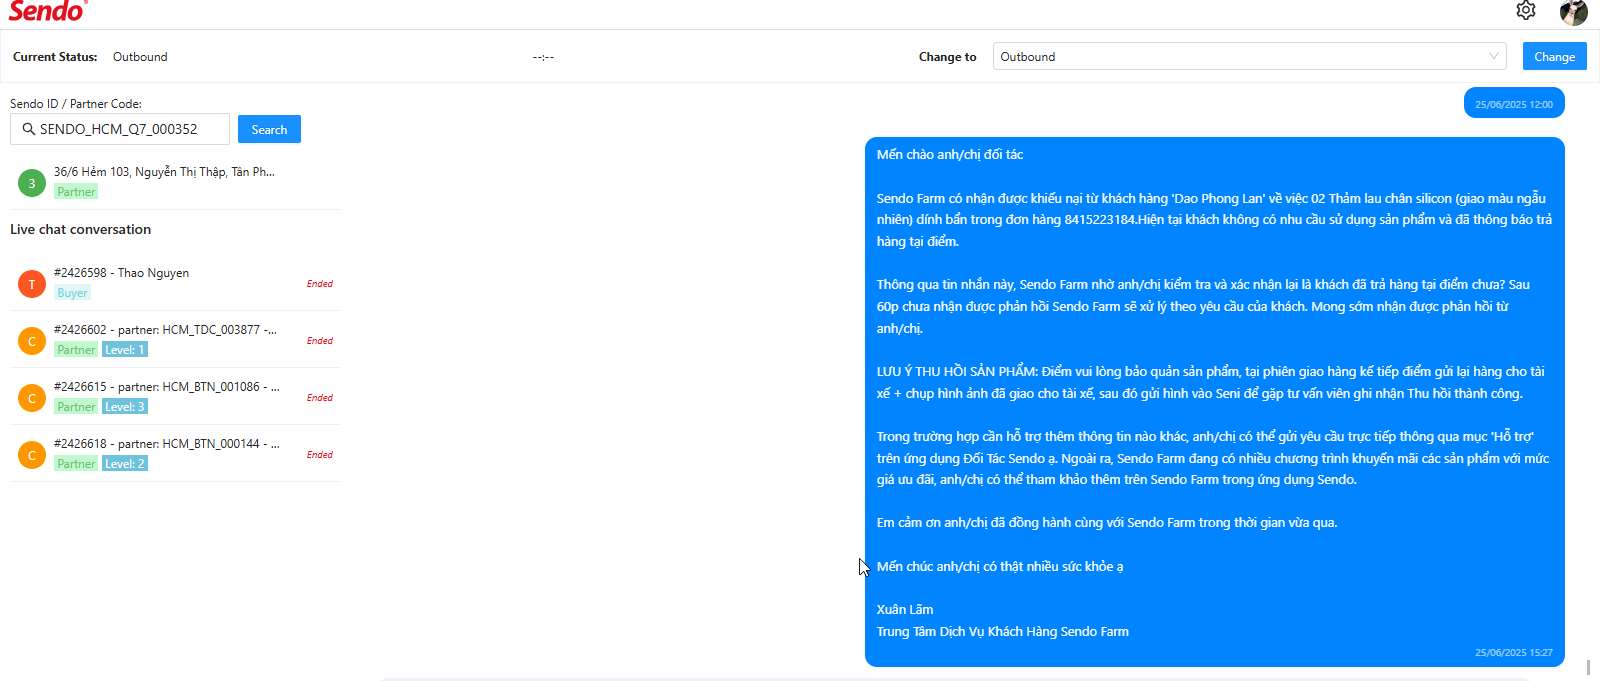
Task: Click the current status value Outbound
Action: point(140,57)
